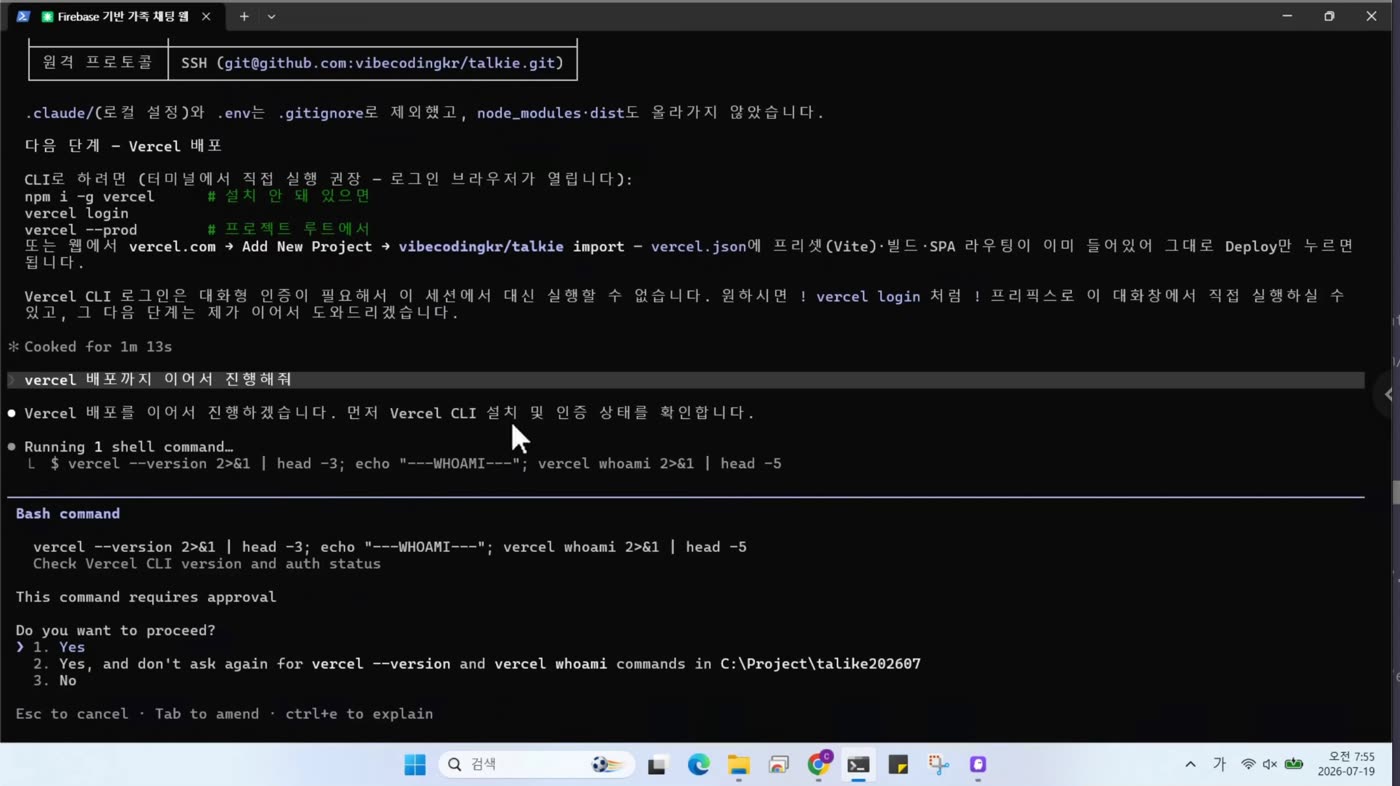Show hidden system tray icons
Viewport: 1400px width, 786px height.
click(1190, 765)
